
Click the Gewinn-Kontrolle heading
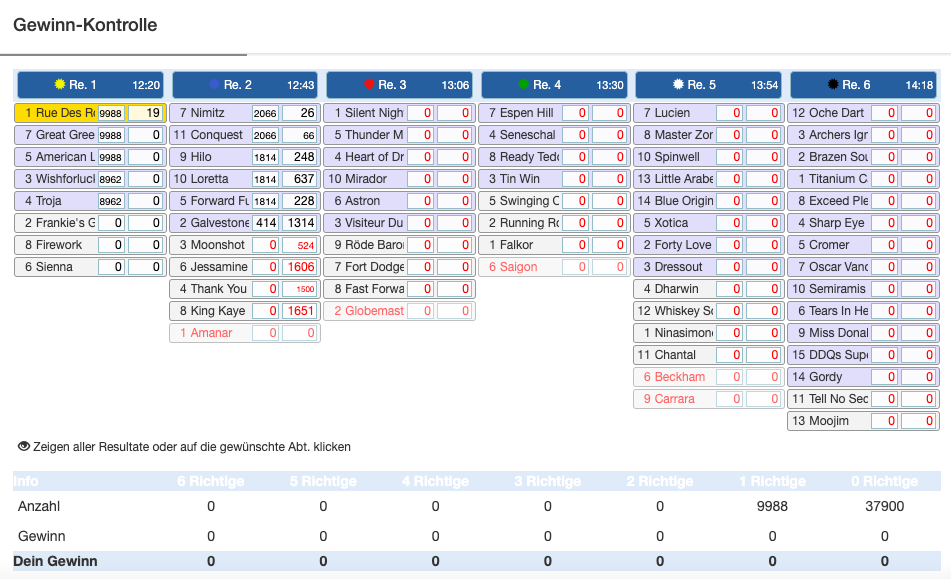[x=85, y=25]
